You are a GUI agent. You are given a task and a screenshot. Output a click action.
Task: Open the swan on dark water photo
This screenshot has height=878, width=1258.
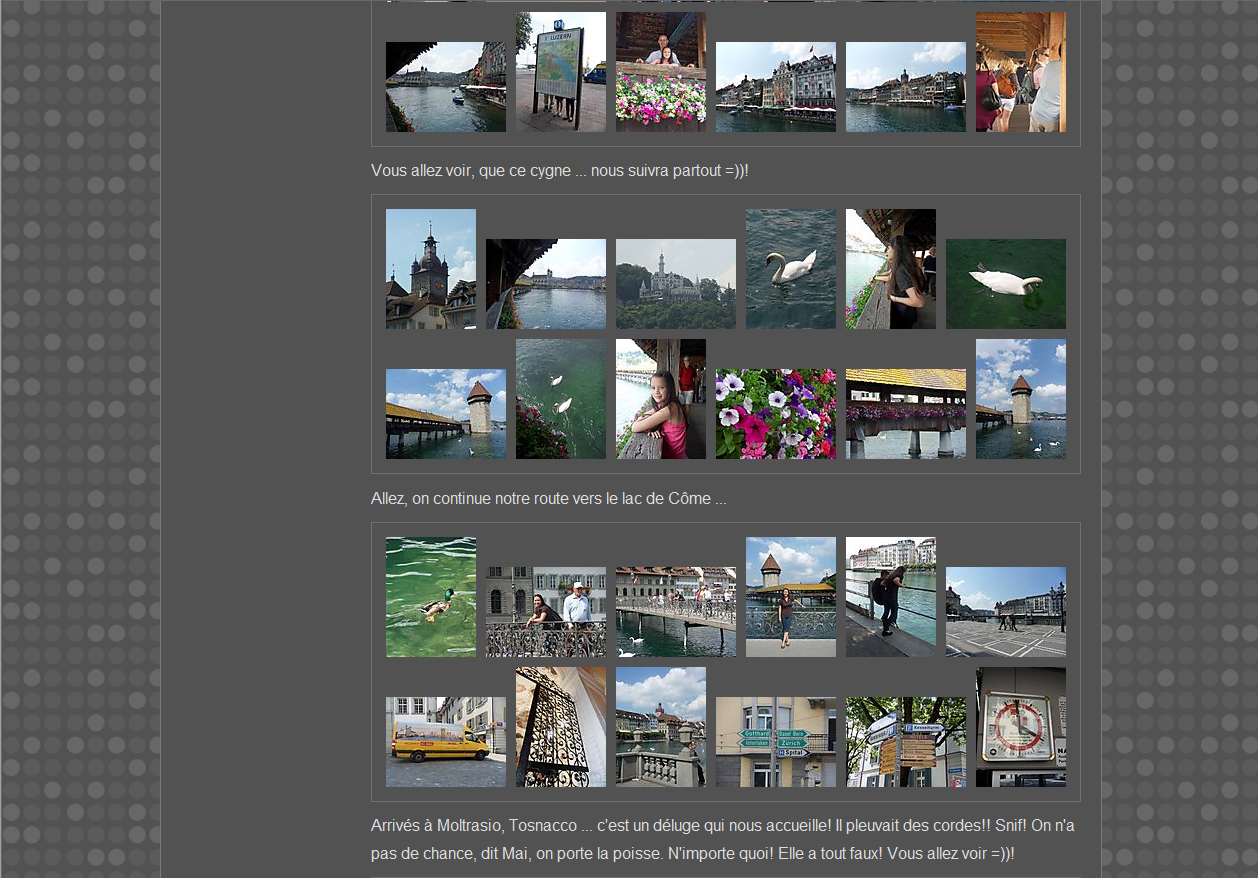pos(790,269)
